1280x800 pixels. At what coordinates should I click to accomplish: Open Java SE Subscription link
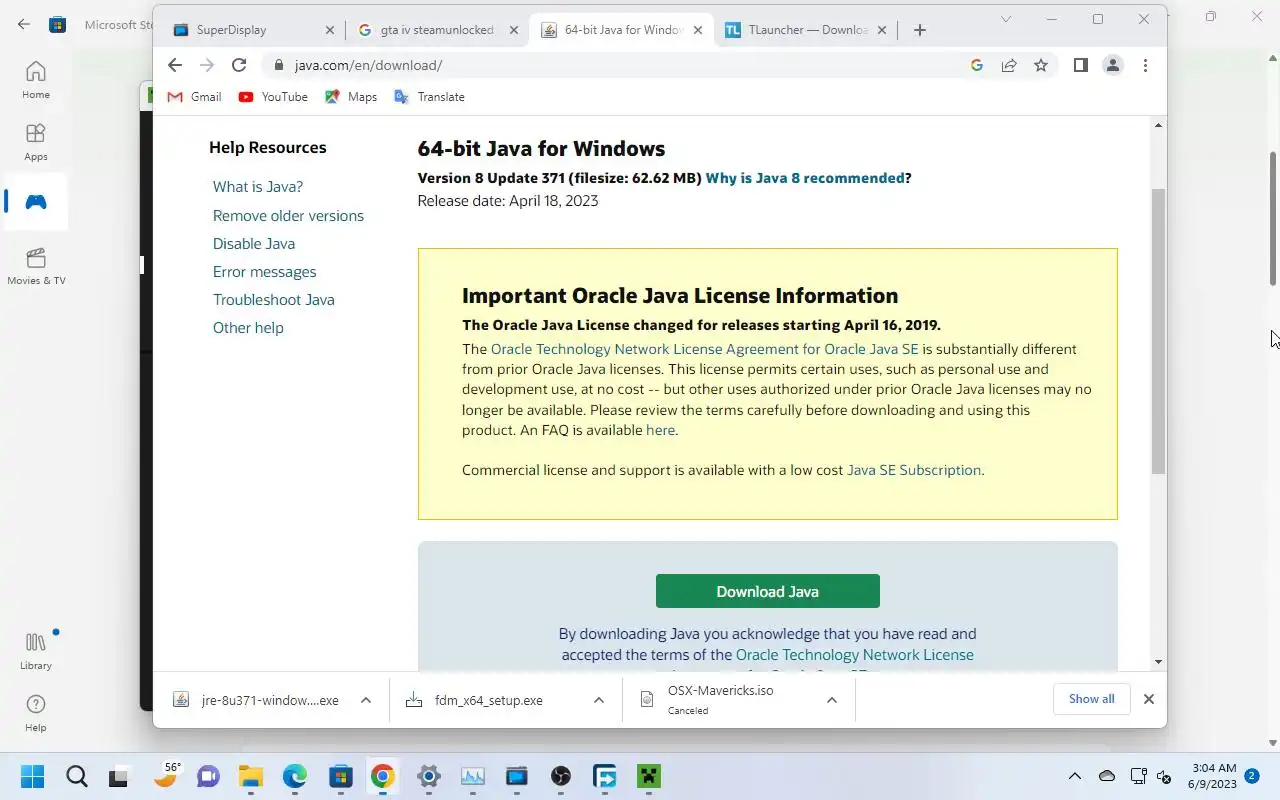(914, 470)
